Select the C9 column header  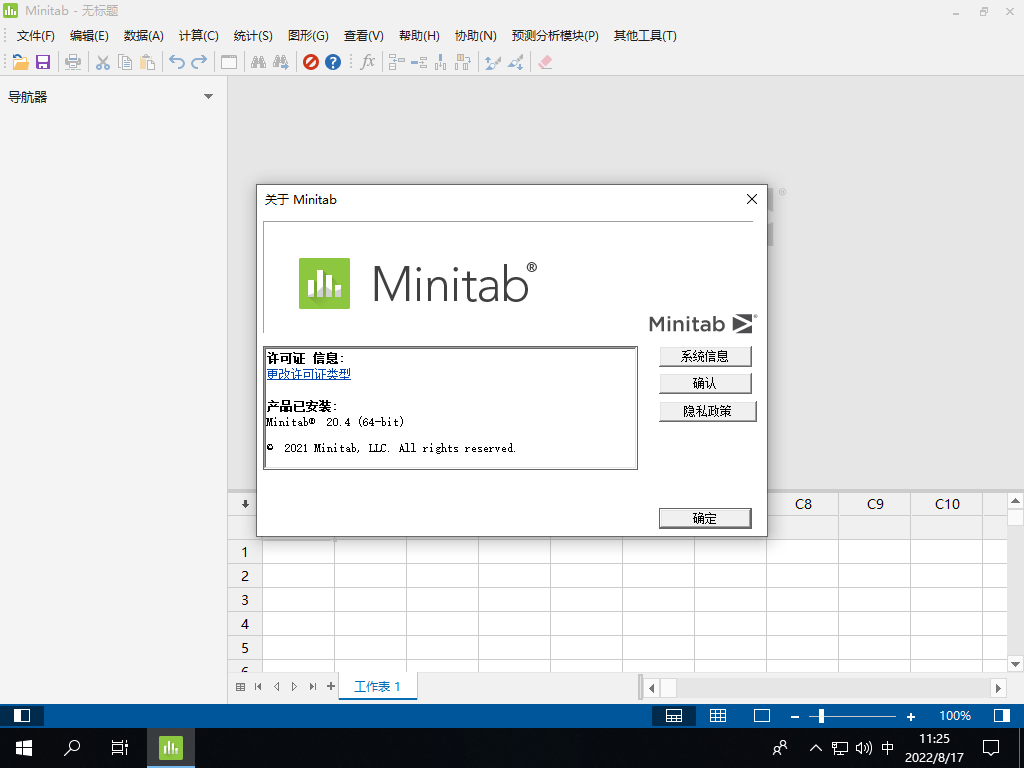coord(875,504)
